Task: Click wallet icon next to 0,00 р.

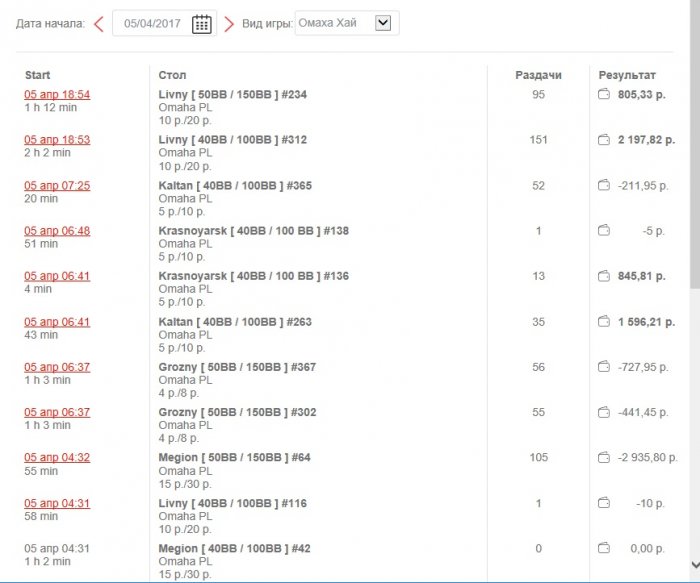Action: pos(604,548)
